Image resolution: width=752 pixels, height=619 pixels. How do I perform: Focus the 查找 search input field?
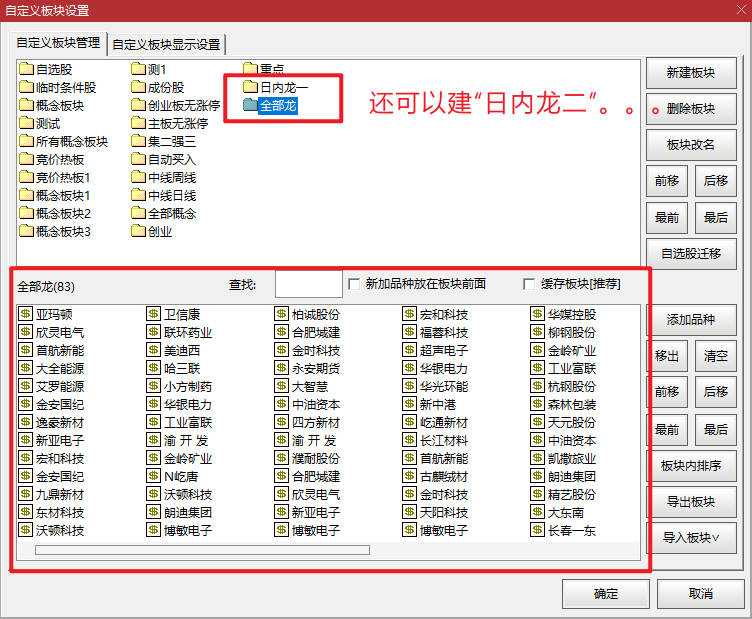pos(309,284)
